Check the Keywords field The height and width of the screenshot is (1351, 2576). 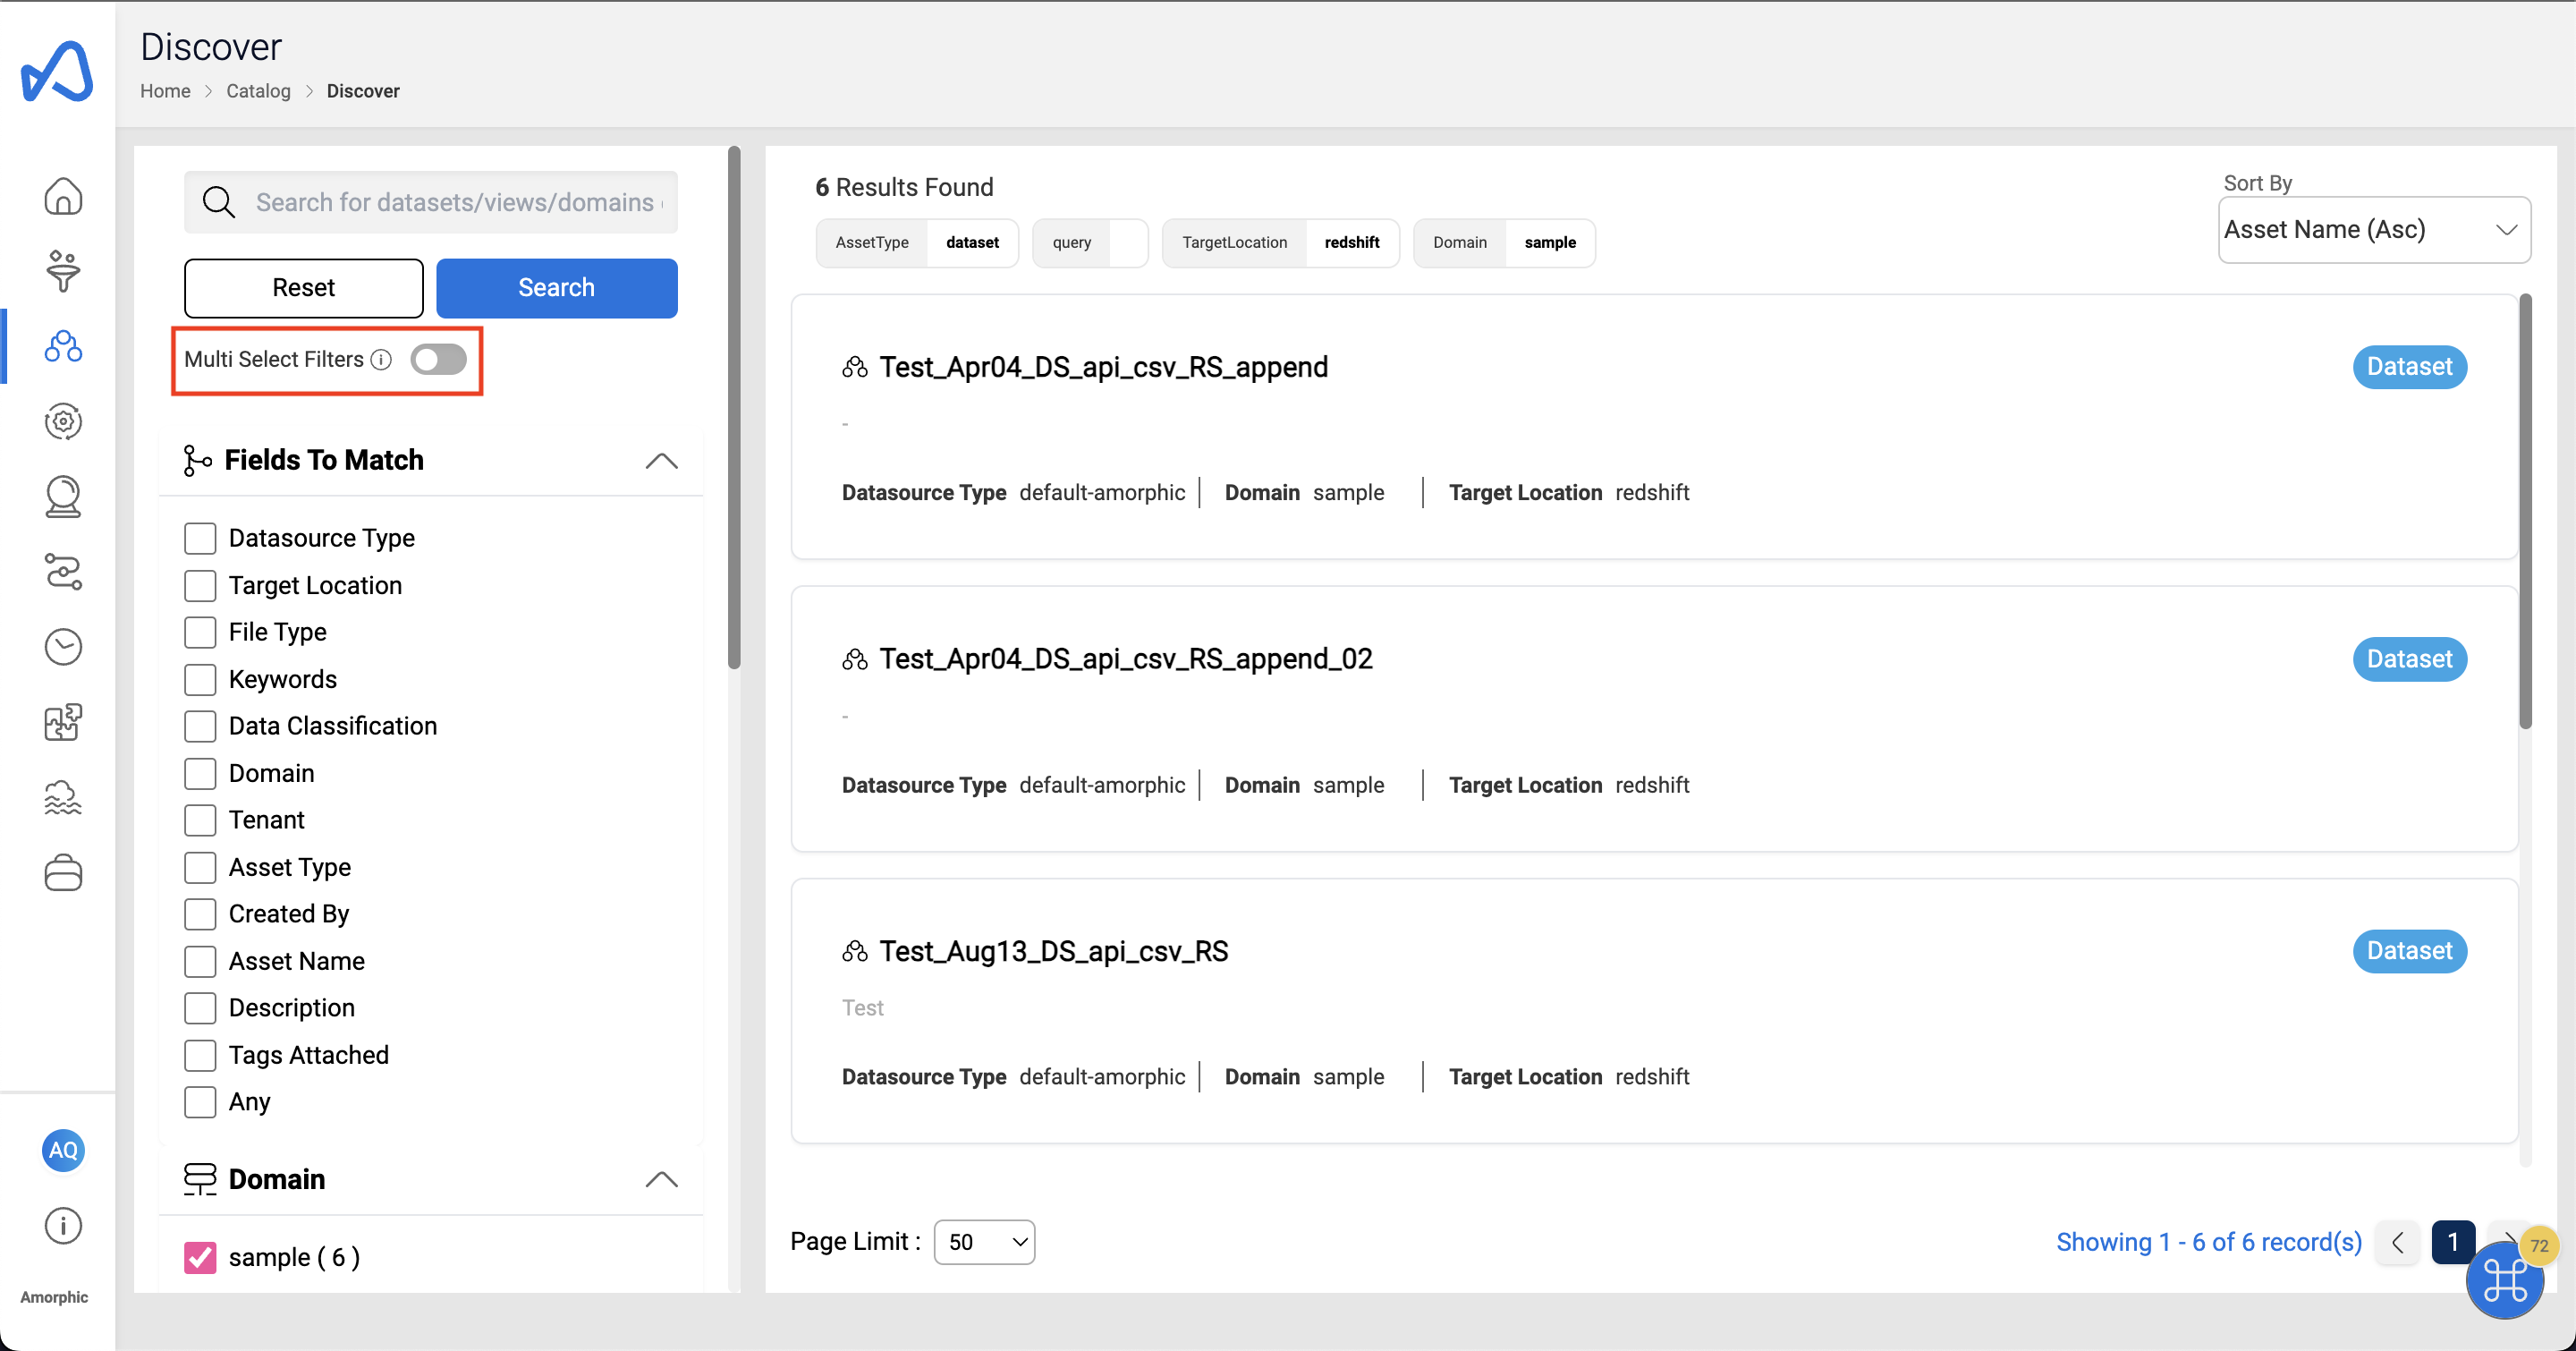point(200,679)
